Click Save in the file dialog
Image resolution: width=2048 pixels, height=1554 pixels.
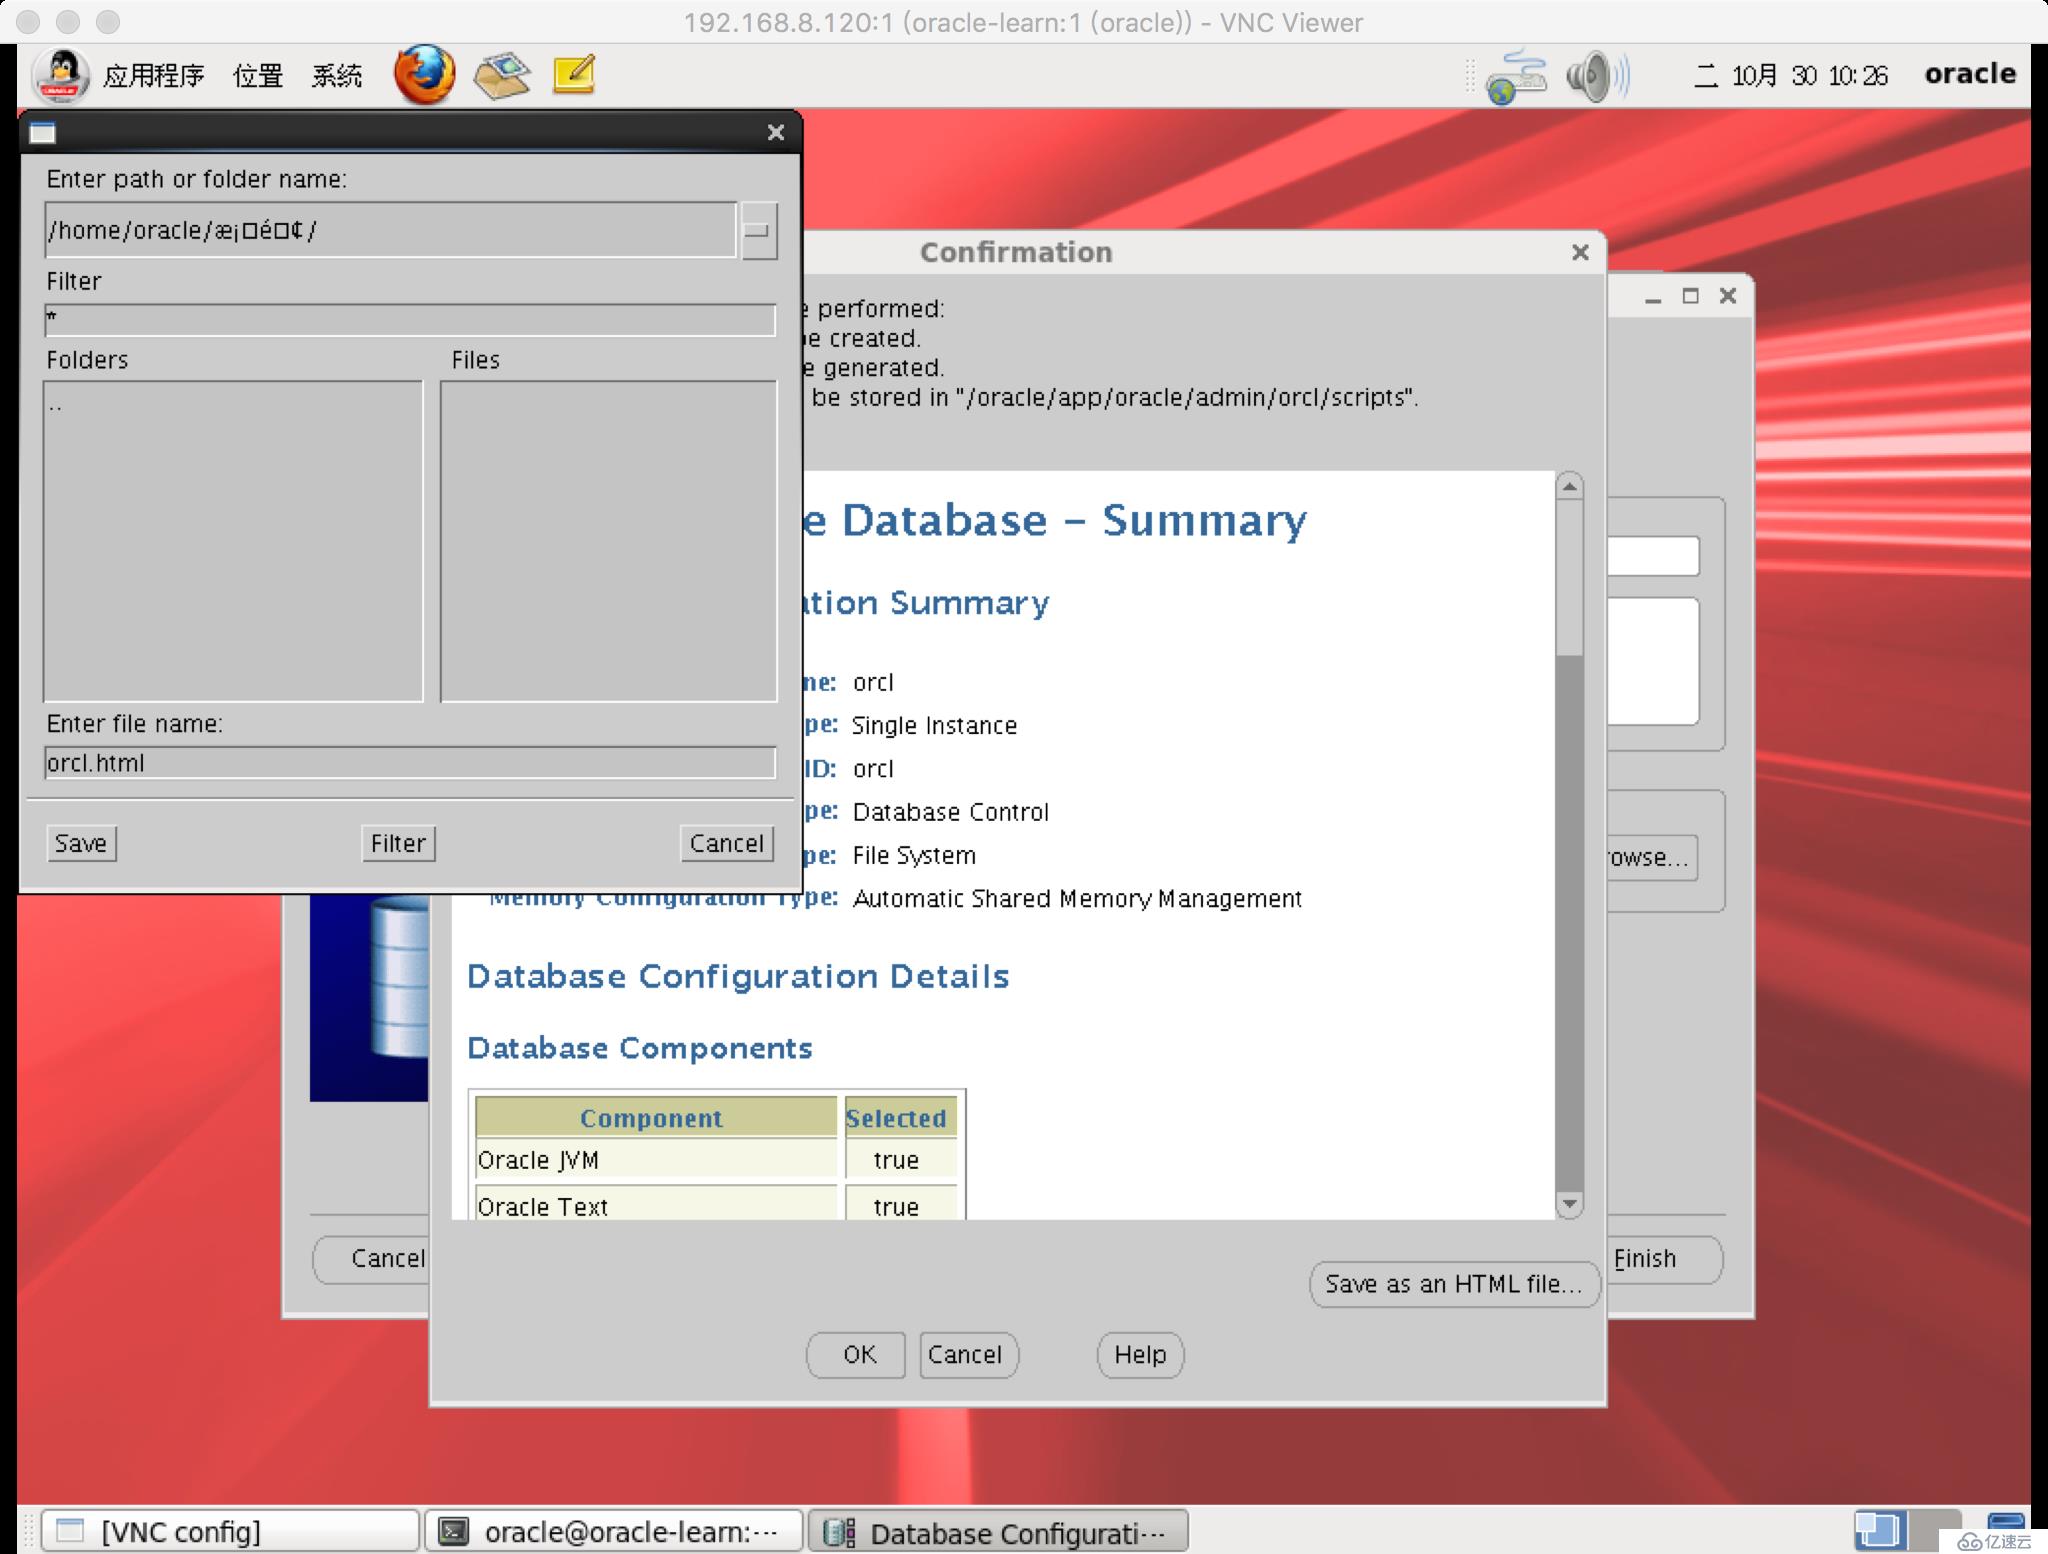tap(81, 843)
